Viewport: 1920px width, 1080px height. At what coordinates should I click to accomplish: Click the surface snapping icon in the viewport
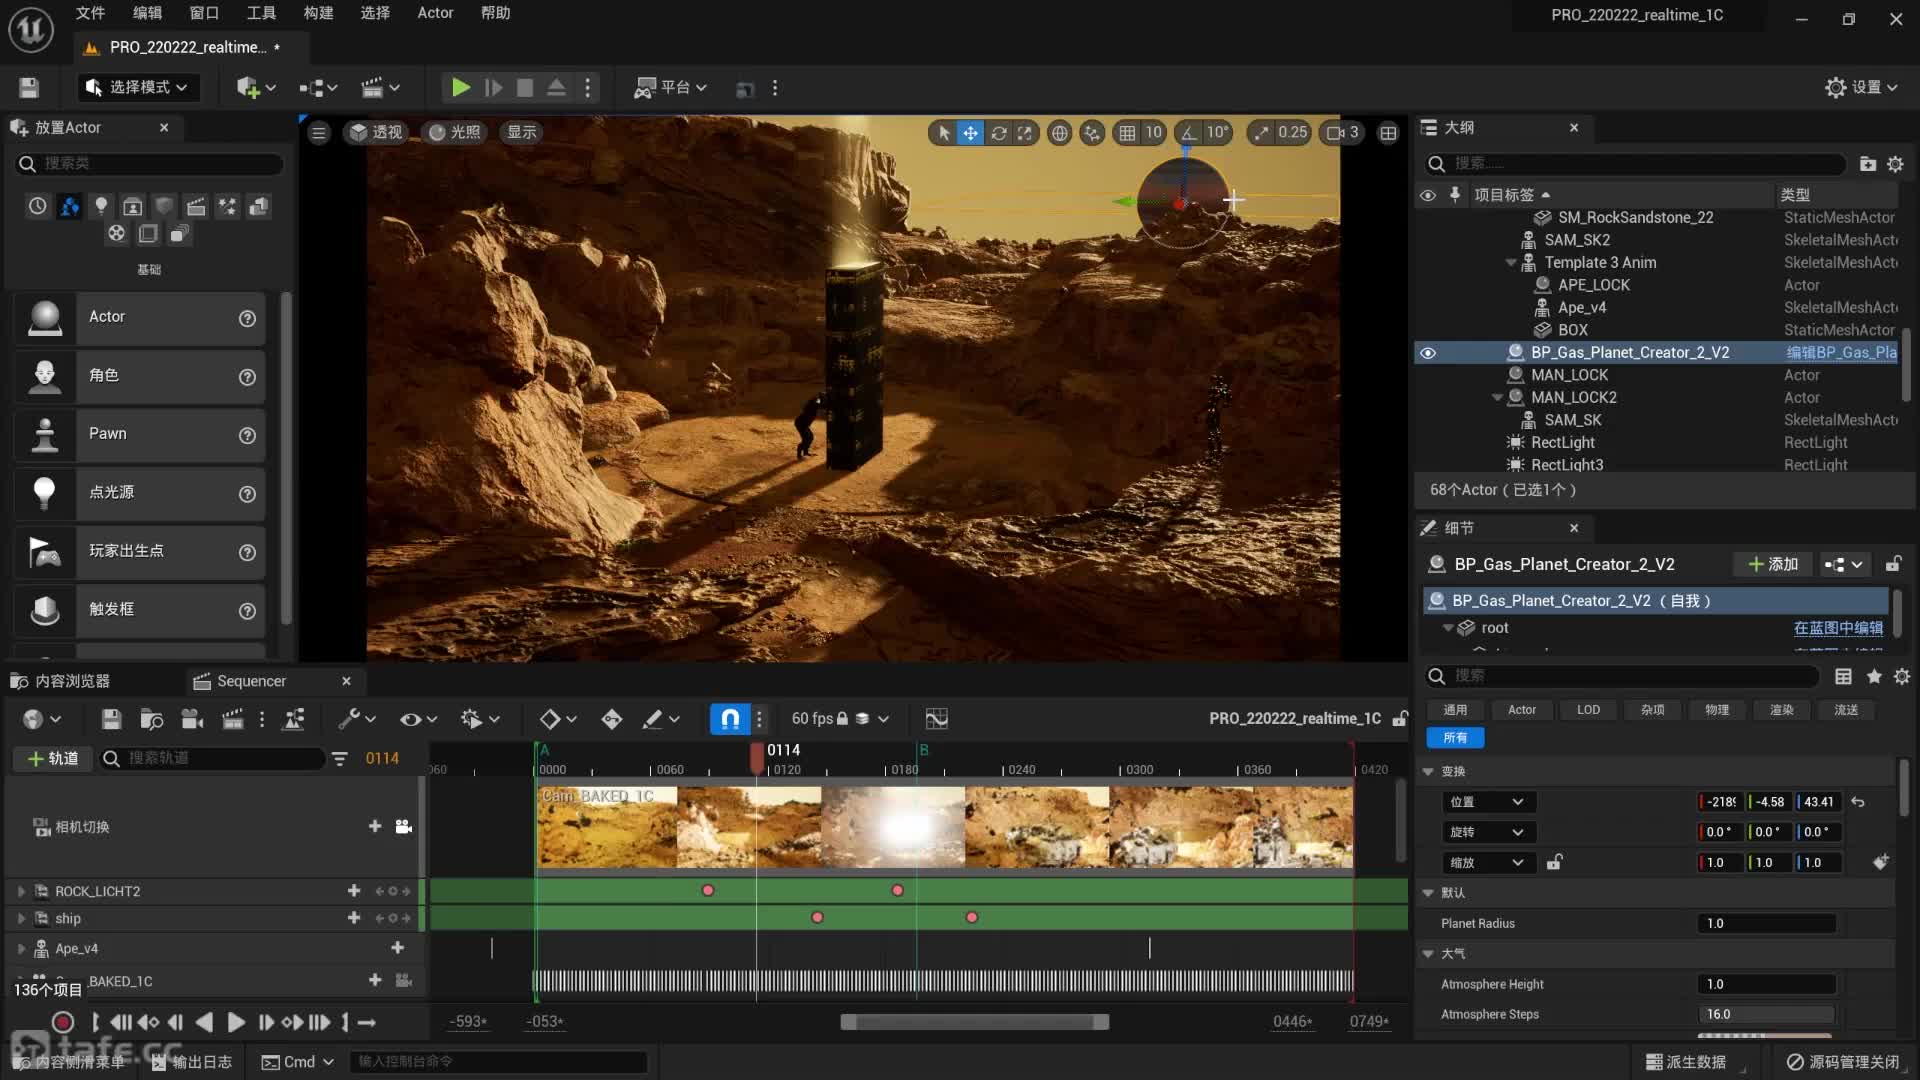[1092, 132]
